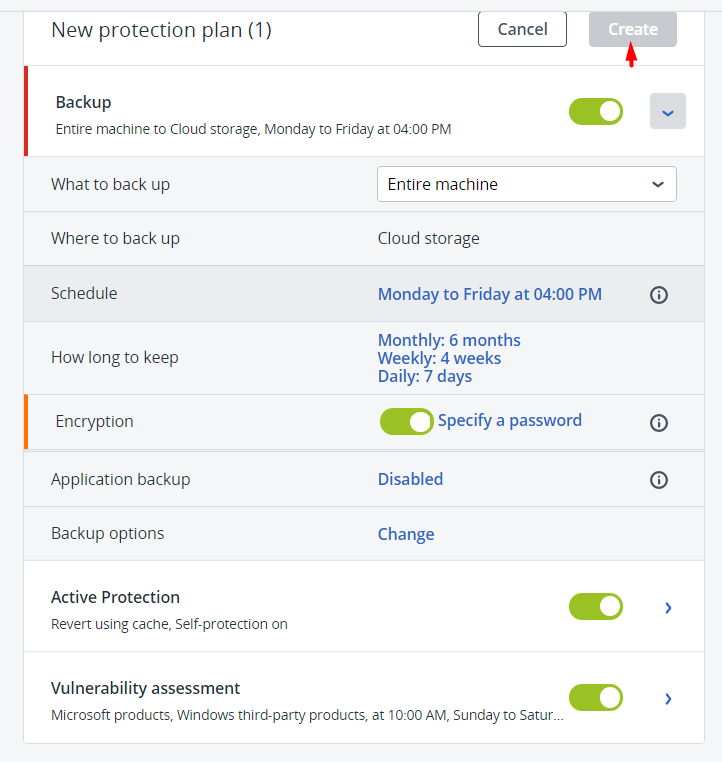Image resolution: width=722 pixels, height=762 pixels.
Task: Collapse the Backup section chevron
Action: point(668,112)
